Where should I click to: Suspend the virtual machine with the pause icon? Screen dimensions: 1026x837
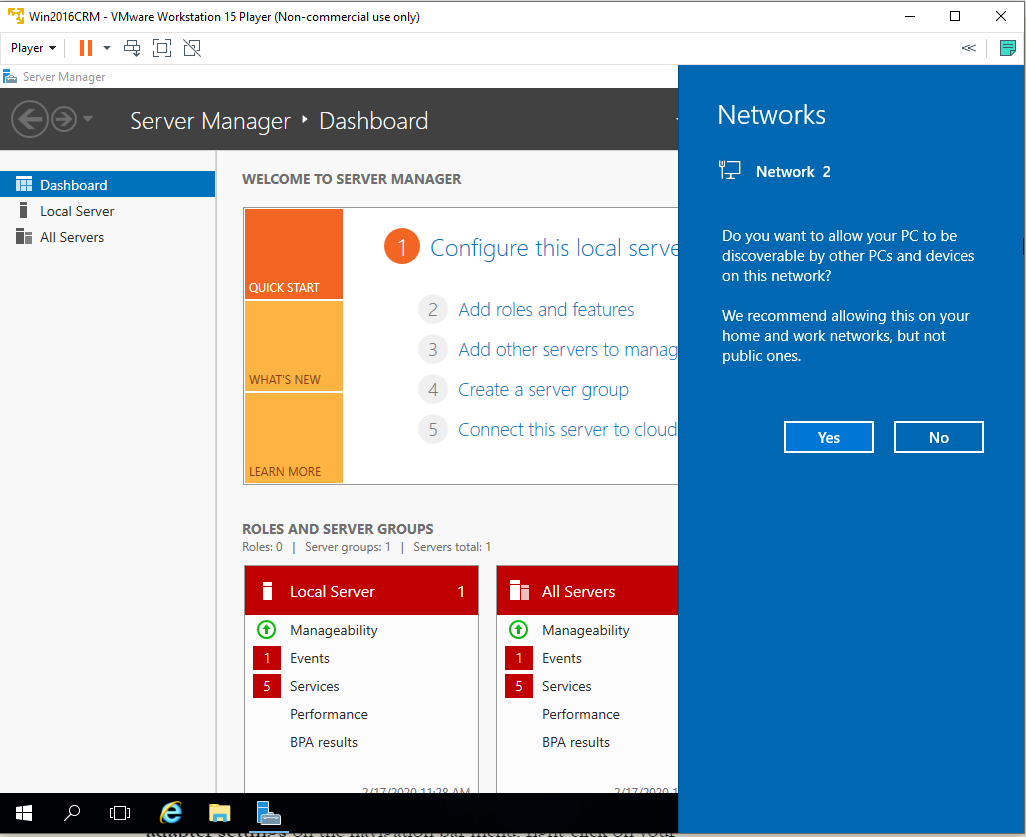point(85,47)
